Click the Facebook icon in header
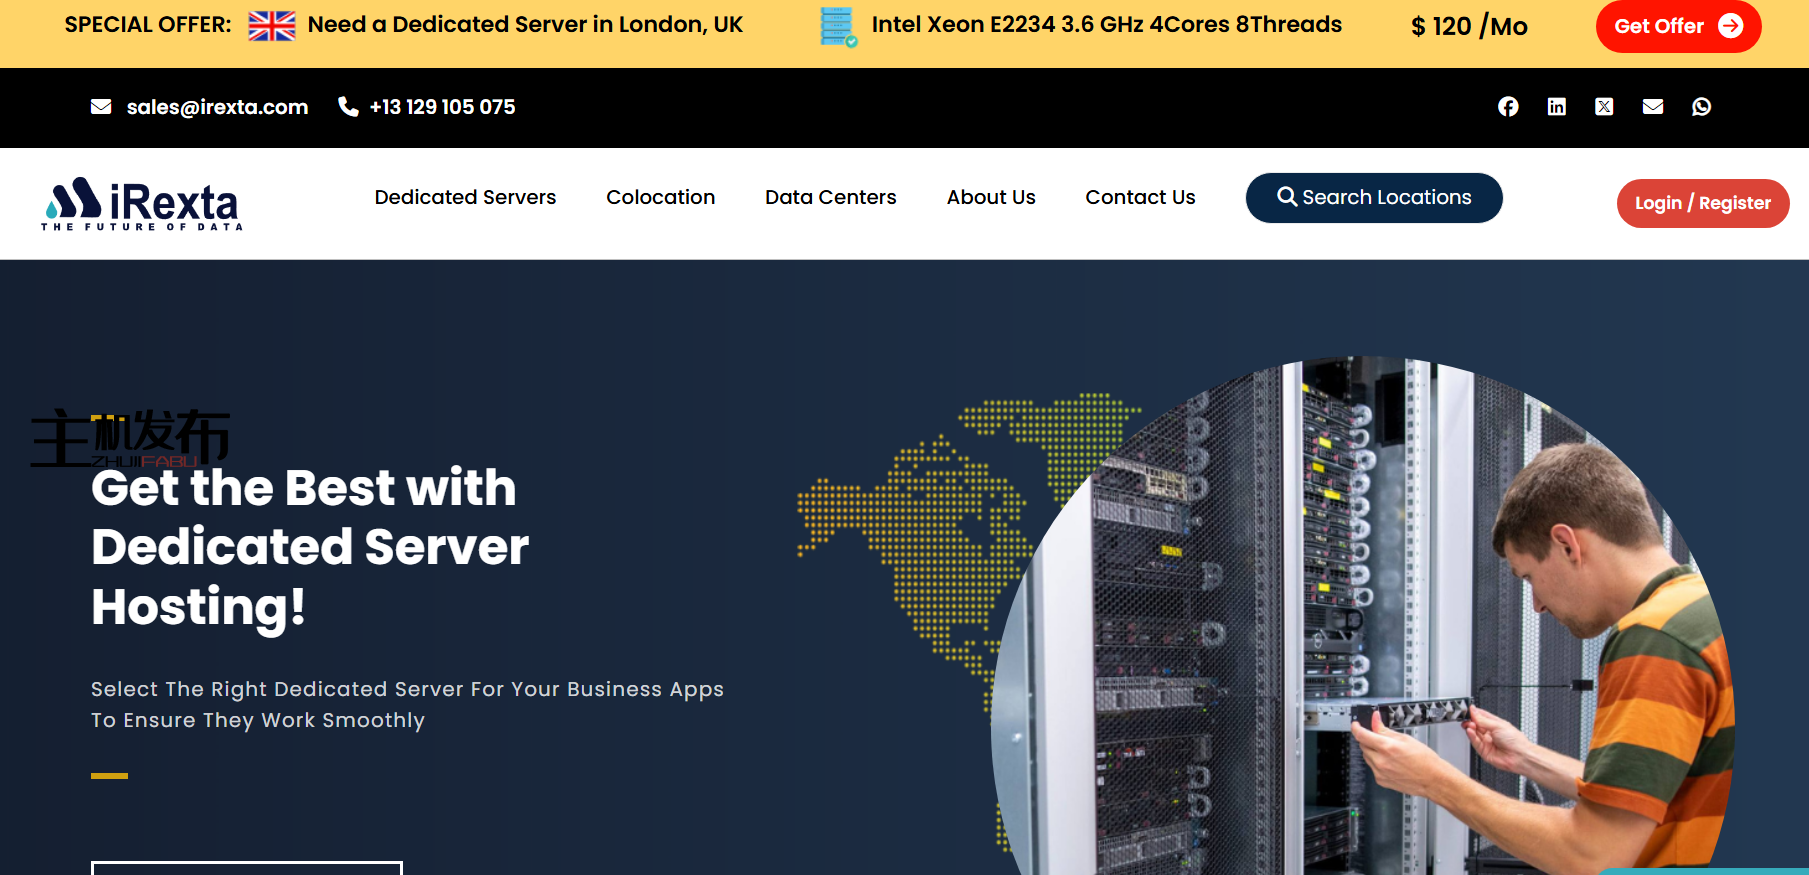The width and height of the screenshot is (1809, 875). (1508, 107)
